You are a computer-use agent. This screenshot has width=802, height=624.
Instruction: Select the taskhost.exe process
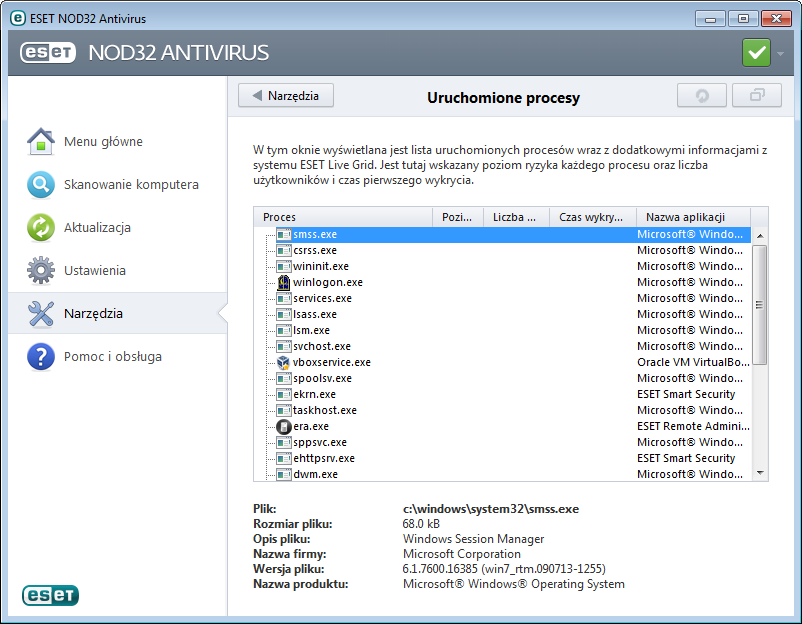click(502, 410)
